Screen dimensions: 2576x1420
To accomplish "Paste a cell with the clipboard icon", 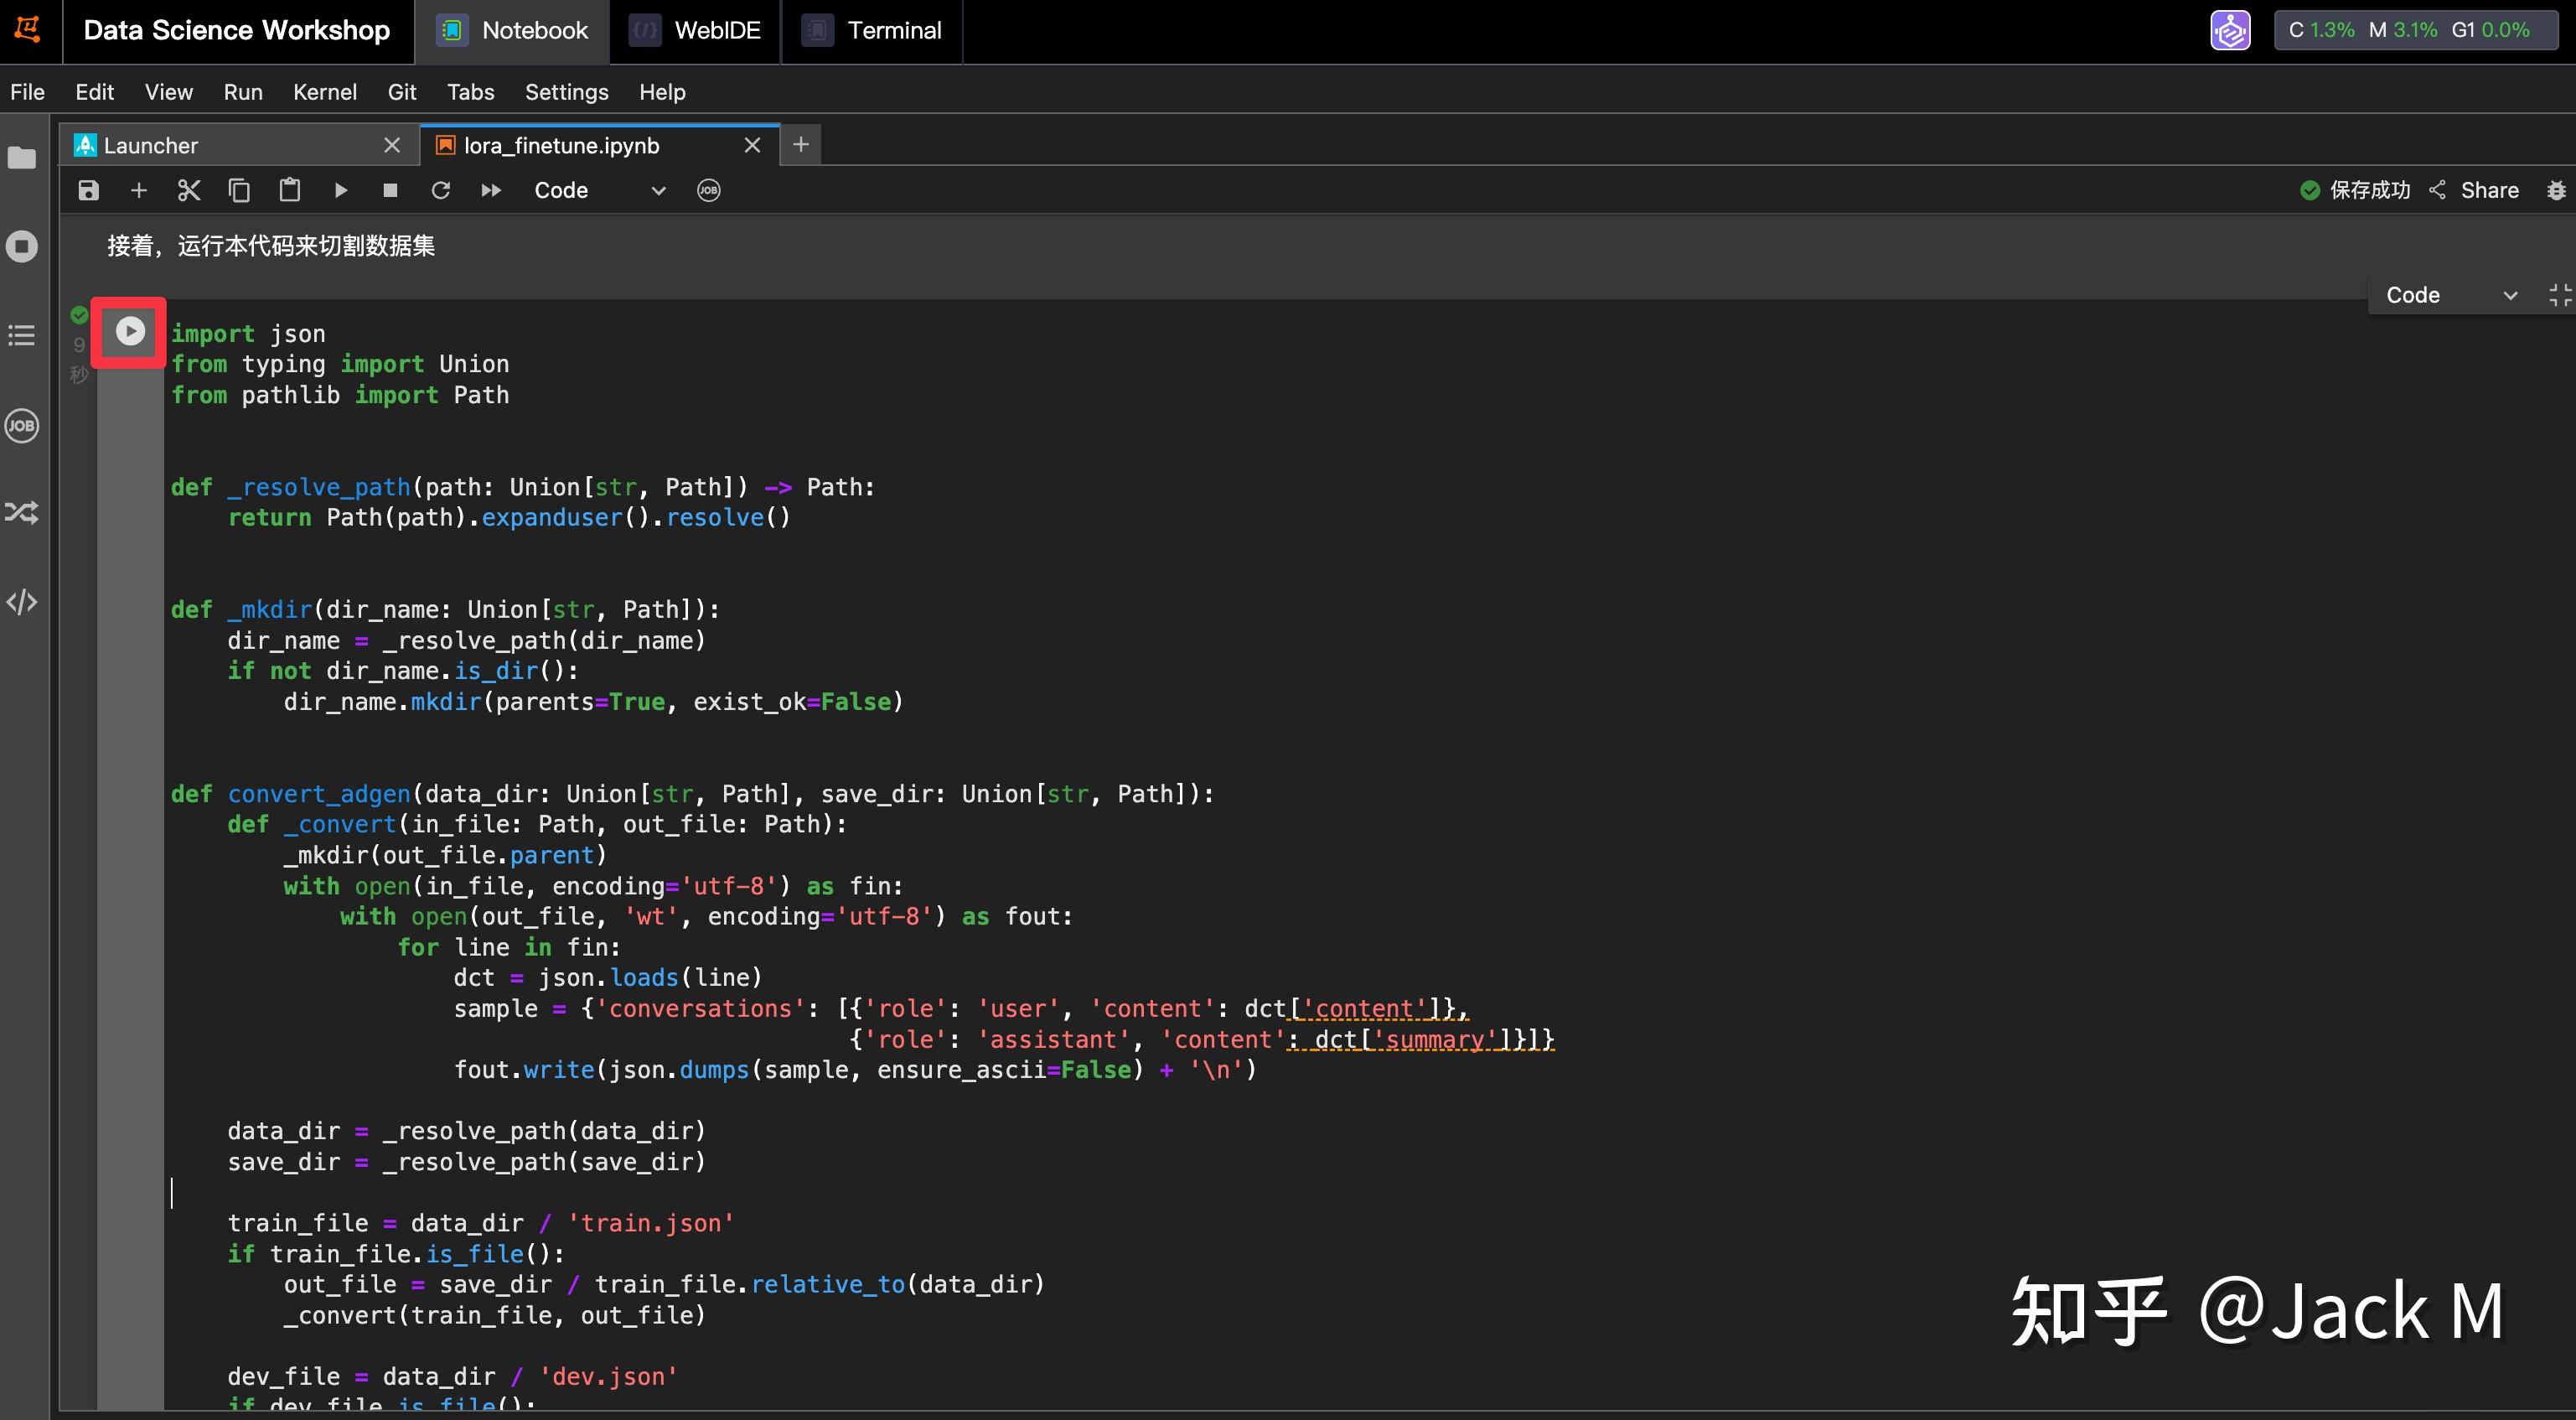I will coord(290,190).
